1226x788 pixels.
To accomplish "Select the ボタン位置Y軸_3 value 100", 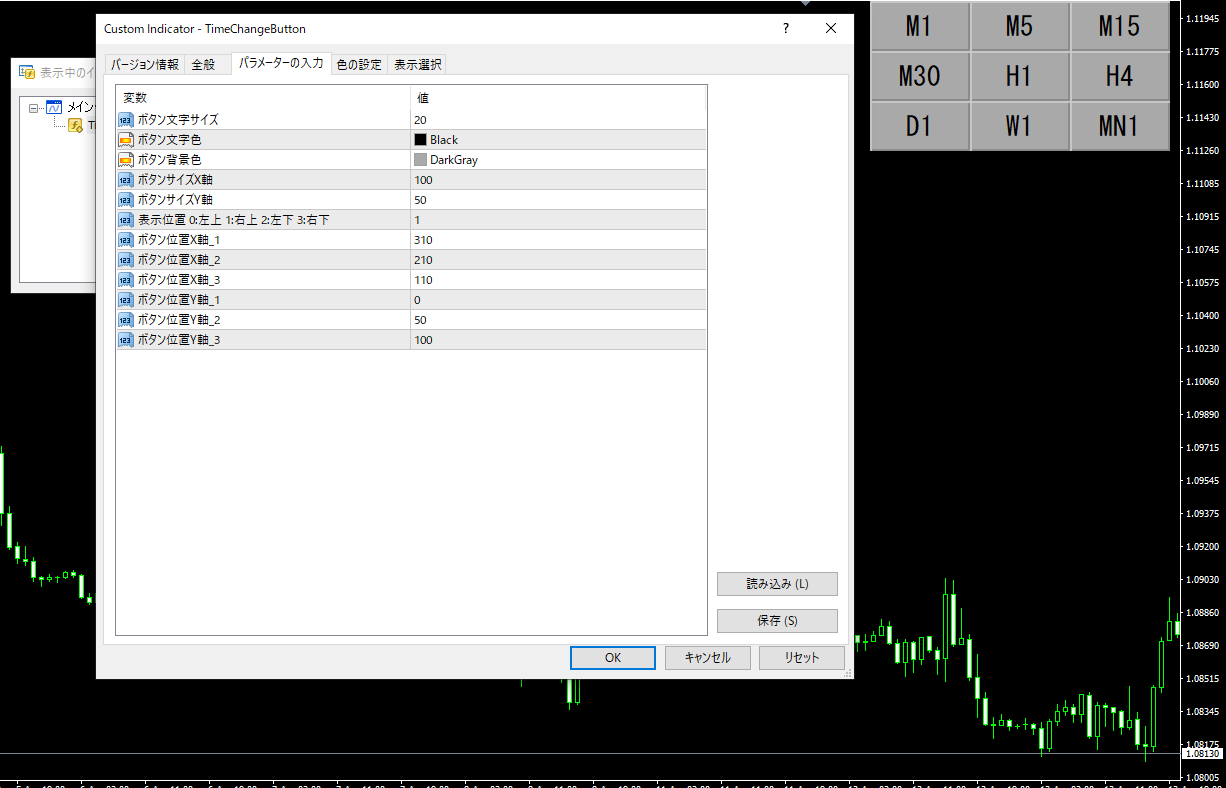I will [558, 340].
